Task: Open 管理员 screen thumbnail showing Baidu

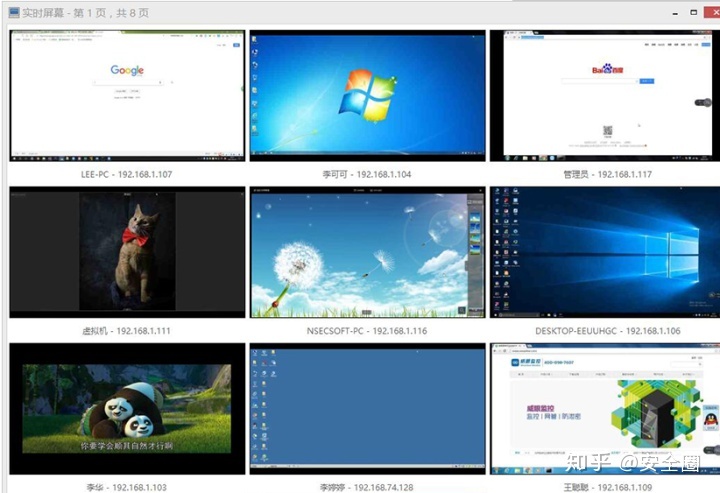Action: tap(605, 95)
